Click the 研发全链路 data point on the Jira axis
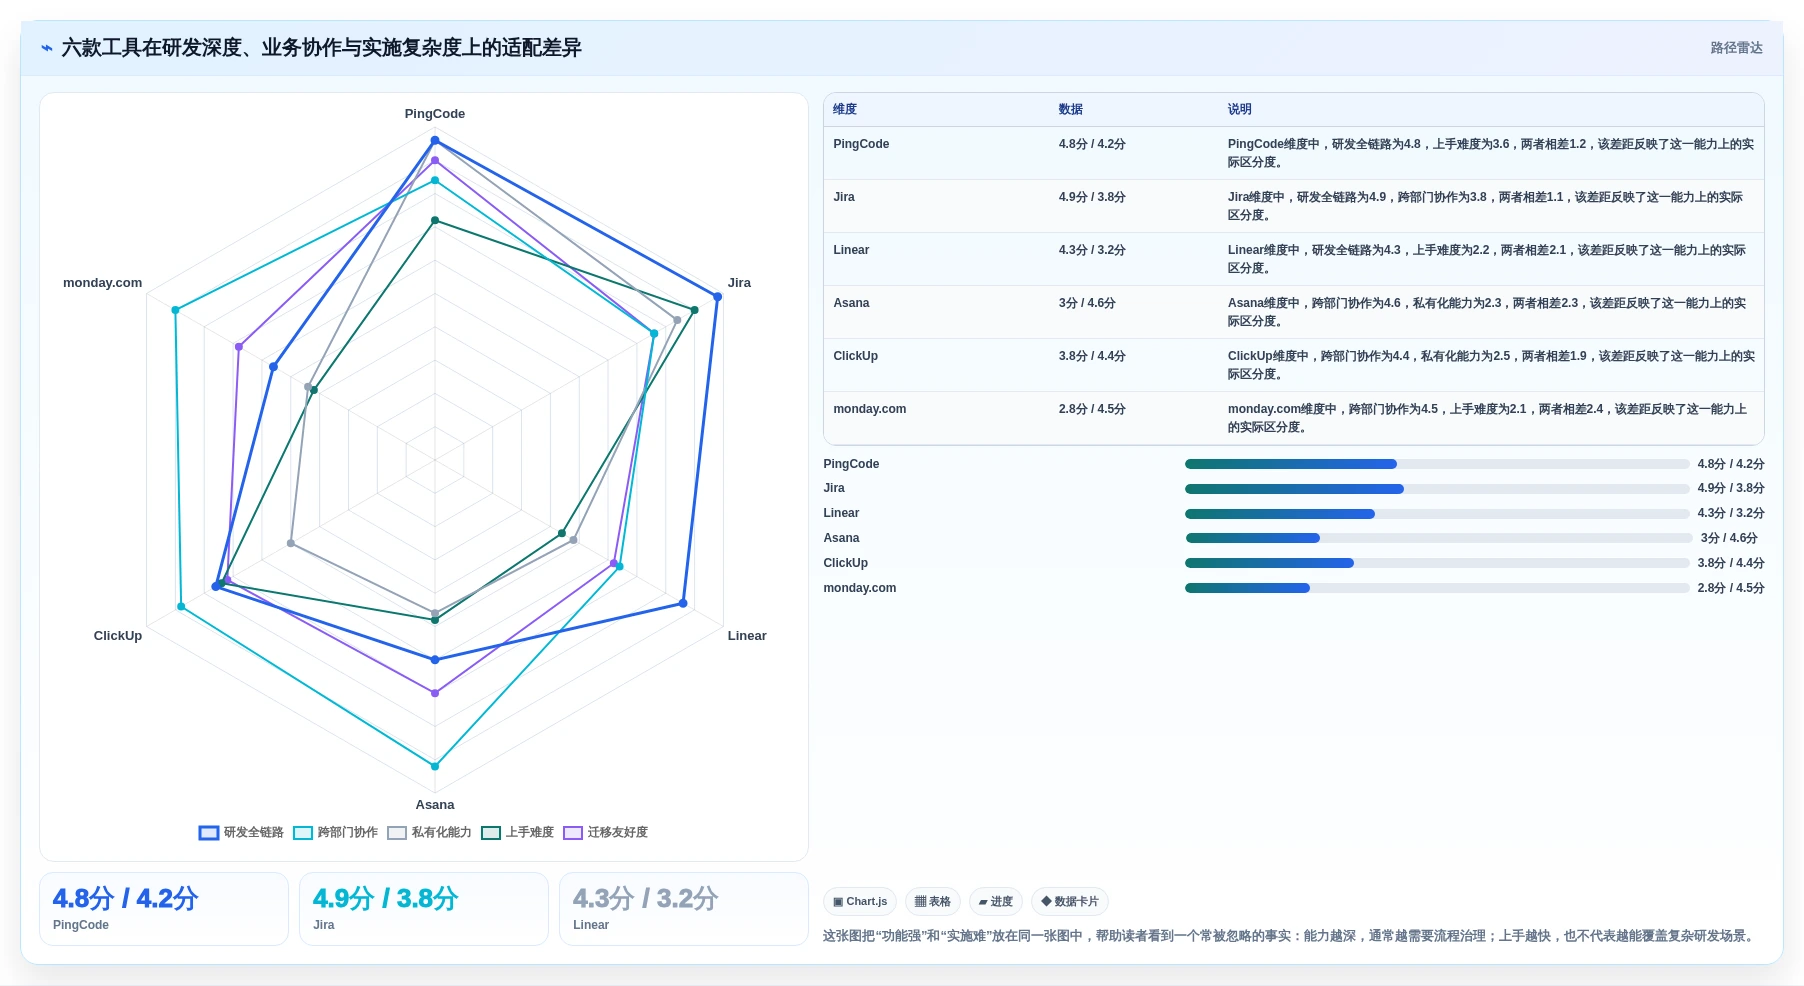1804x986 pixels. click(717, 297)
